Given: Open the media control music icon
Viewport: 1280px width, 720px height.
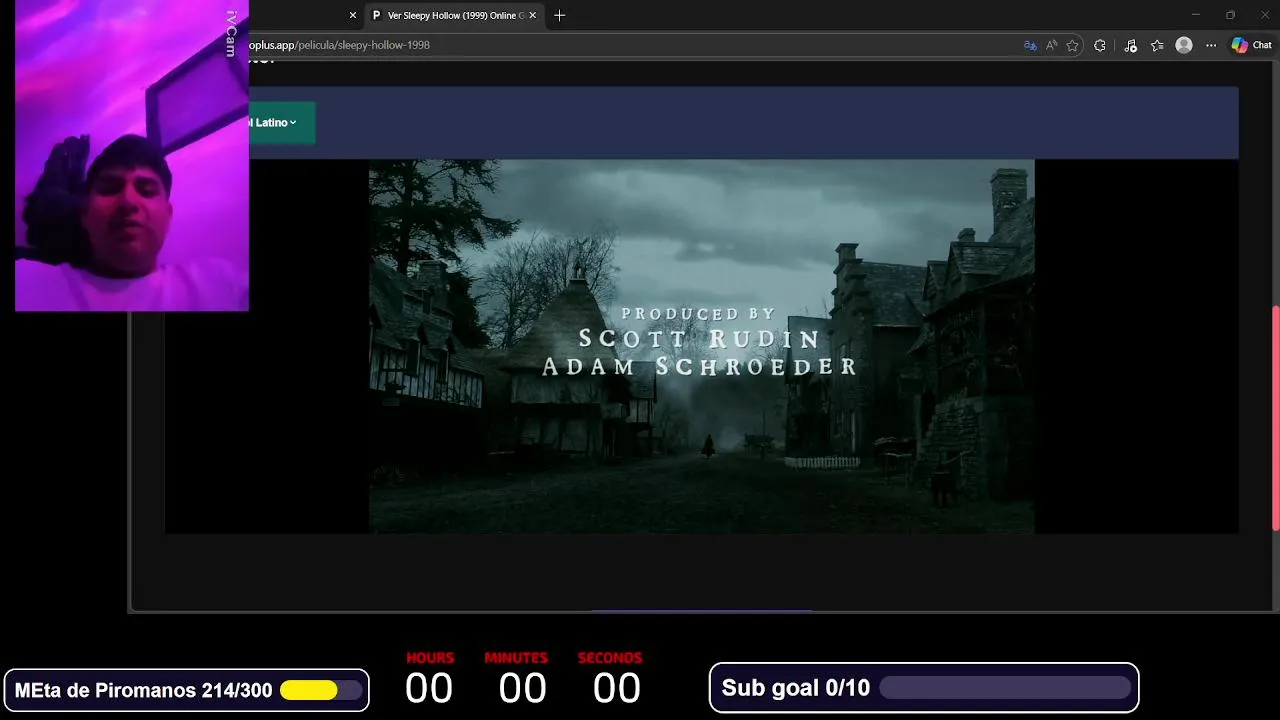Looking at the screenshot, I should click(1130, 45).
